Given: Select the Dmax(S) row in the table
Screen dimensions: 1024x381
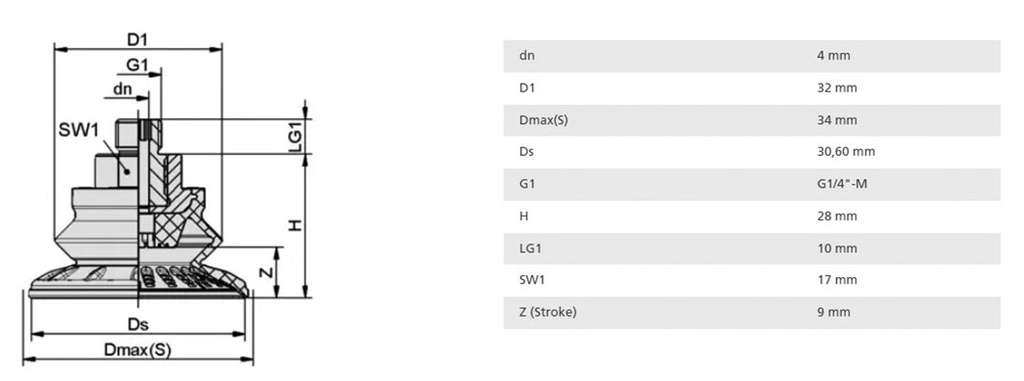Looking at the screenshot, I should [752, 120].
